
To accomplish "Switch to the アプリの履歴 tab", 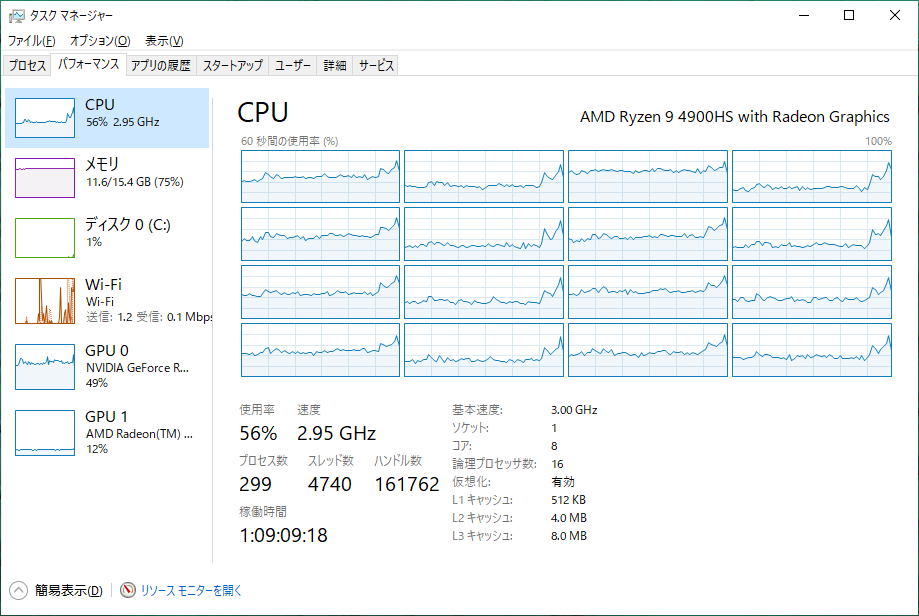I will [161, 66].
